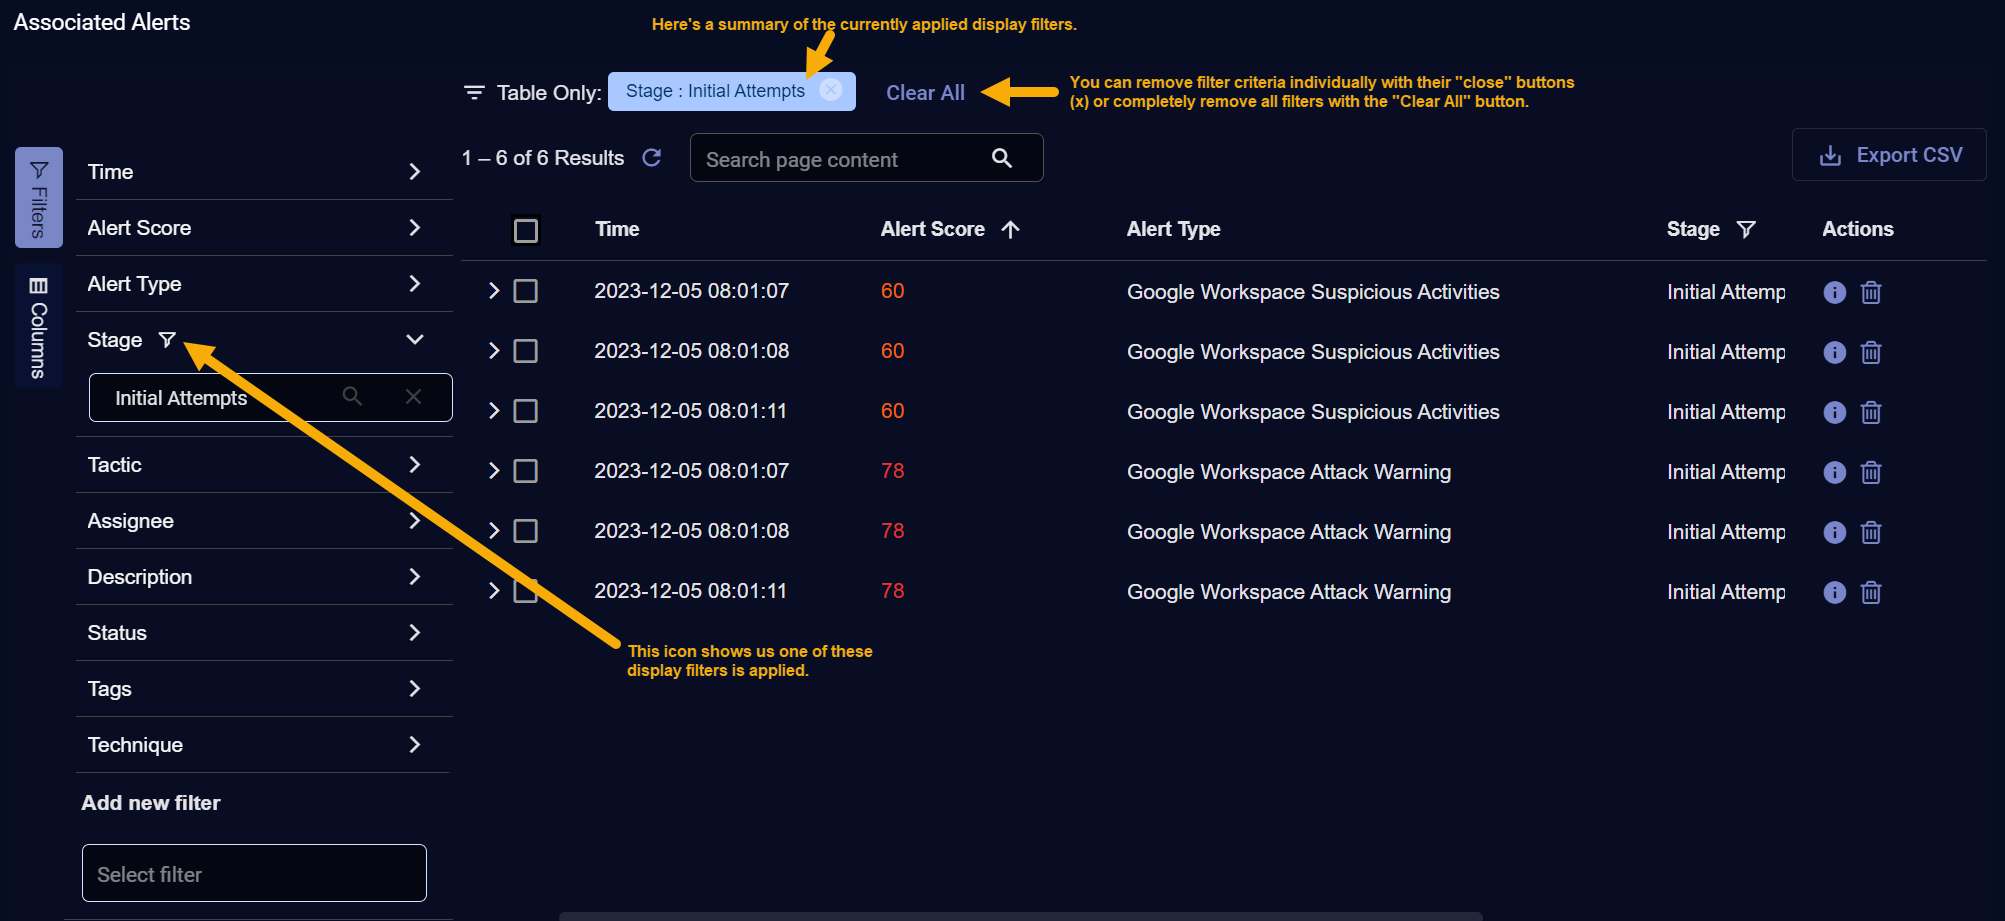Check the first alert row checkbox
The image size is (2005, 921).
pos(525,291)
